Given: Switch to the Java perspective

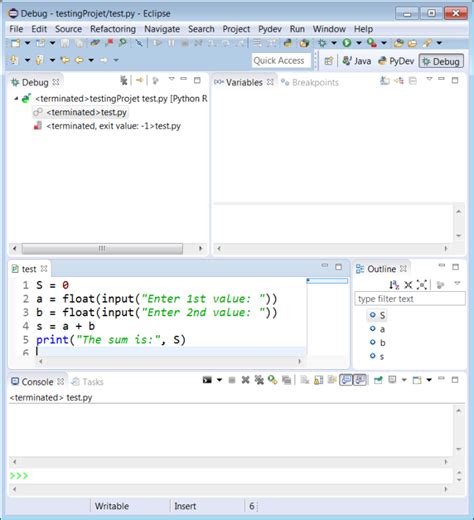Looking at the screenshot, I should click(357, 61).
